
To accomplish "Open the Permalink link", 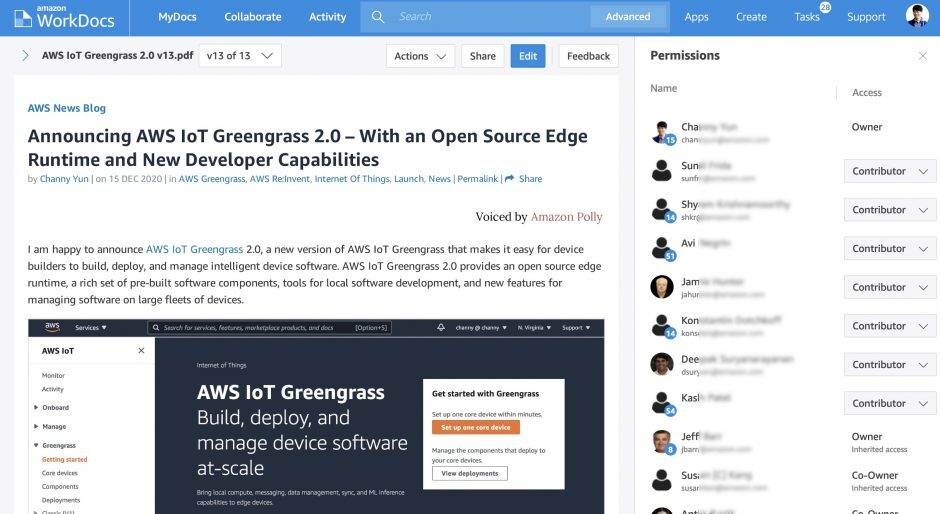I will click(x=478, y=179).
